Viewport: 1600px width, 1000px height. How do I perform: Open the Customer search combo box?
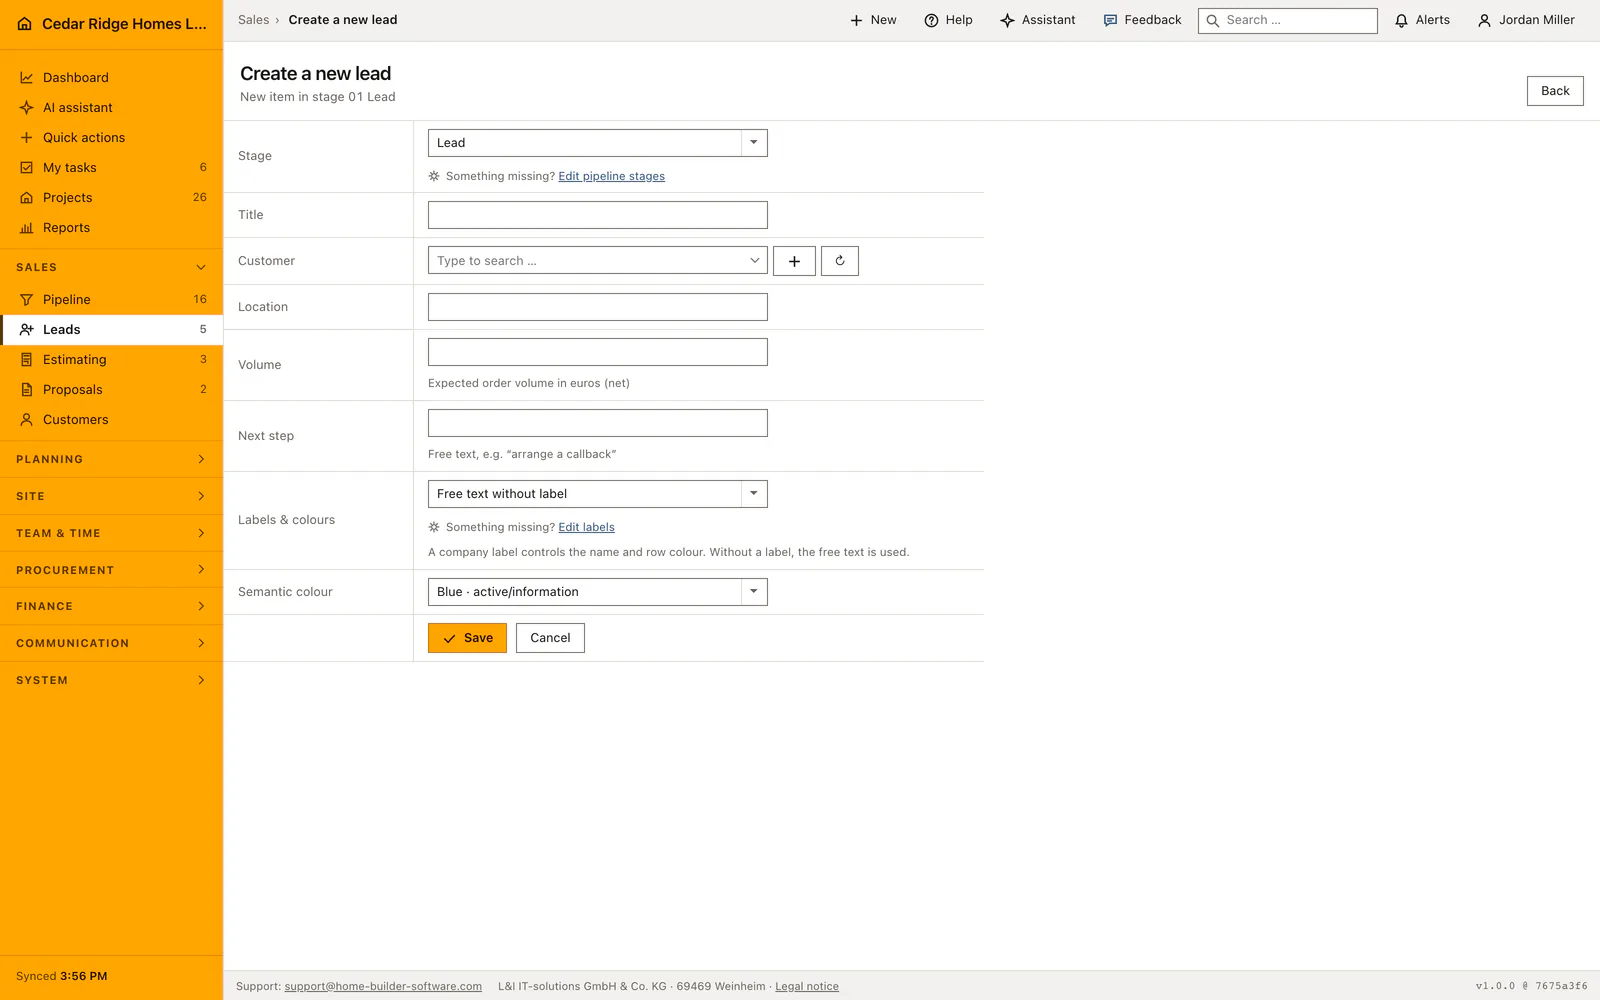597,261
